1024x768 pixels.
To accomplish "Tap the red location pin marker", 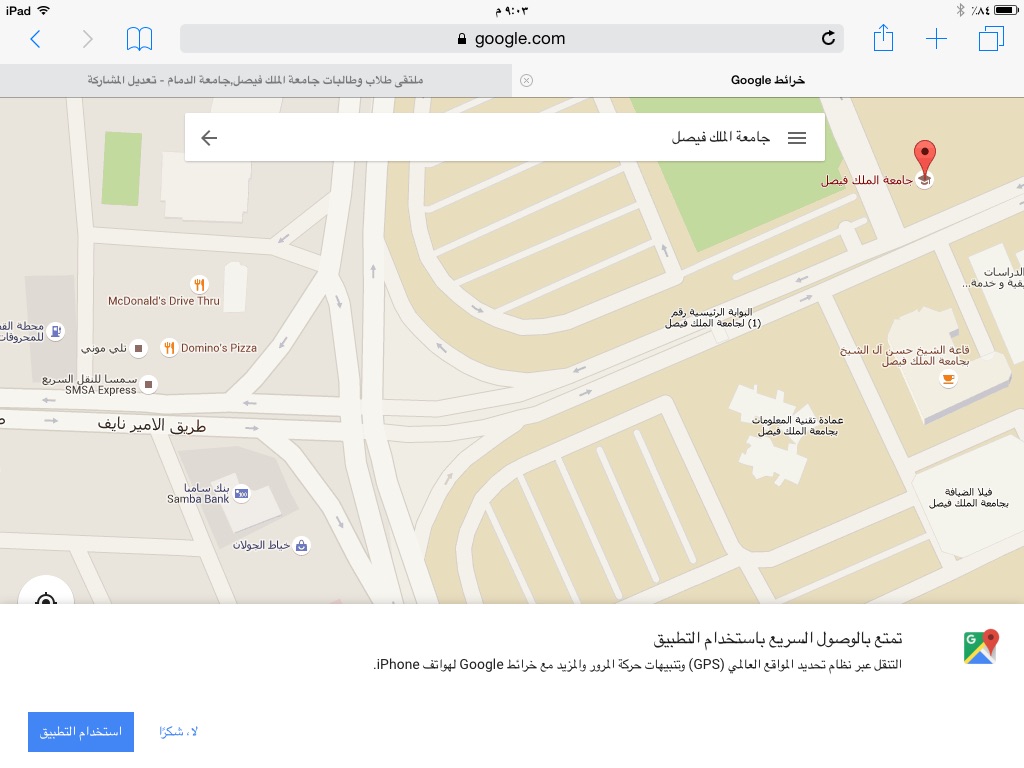I will (x=924, y=157).
